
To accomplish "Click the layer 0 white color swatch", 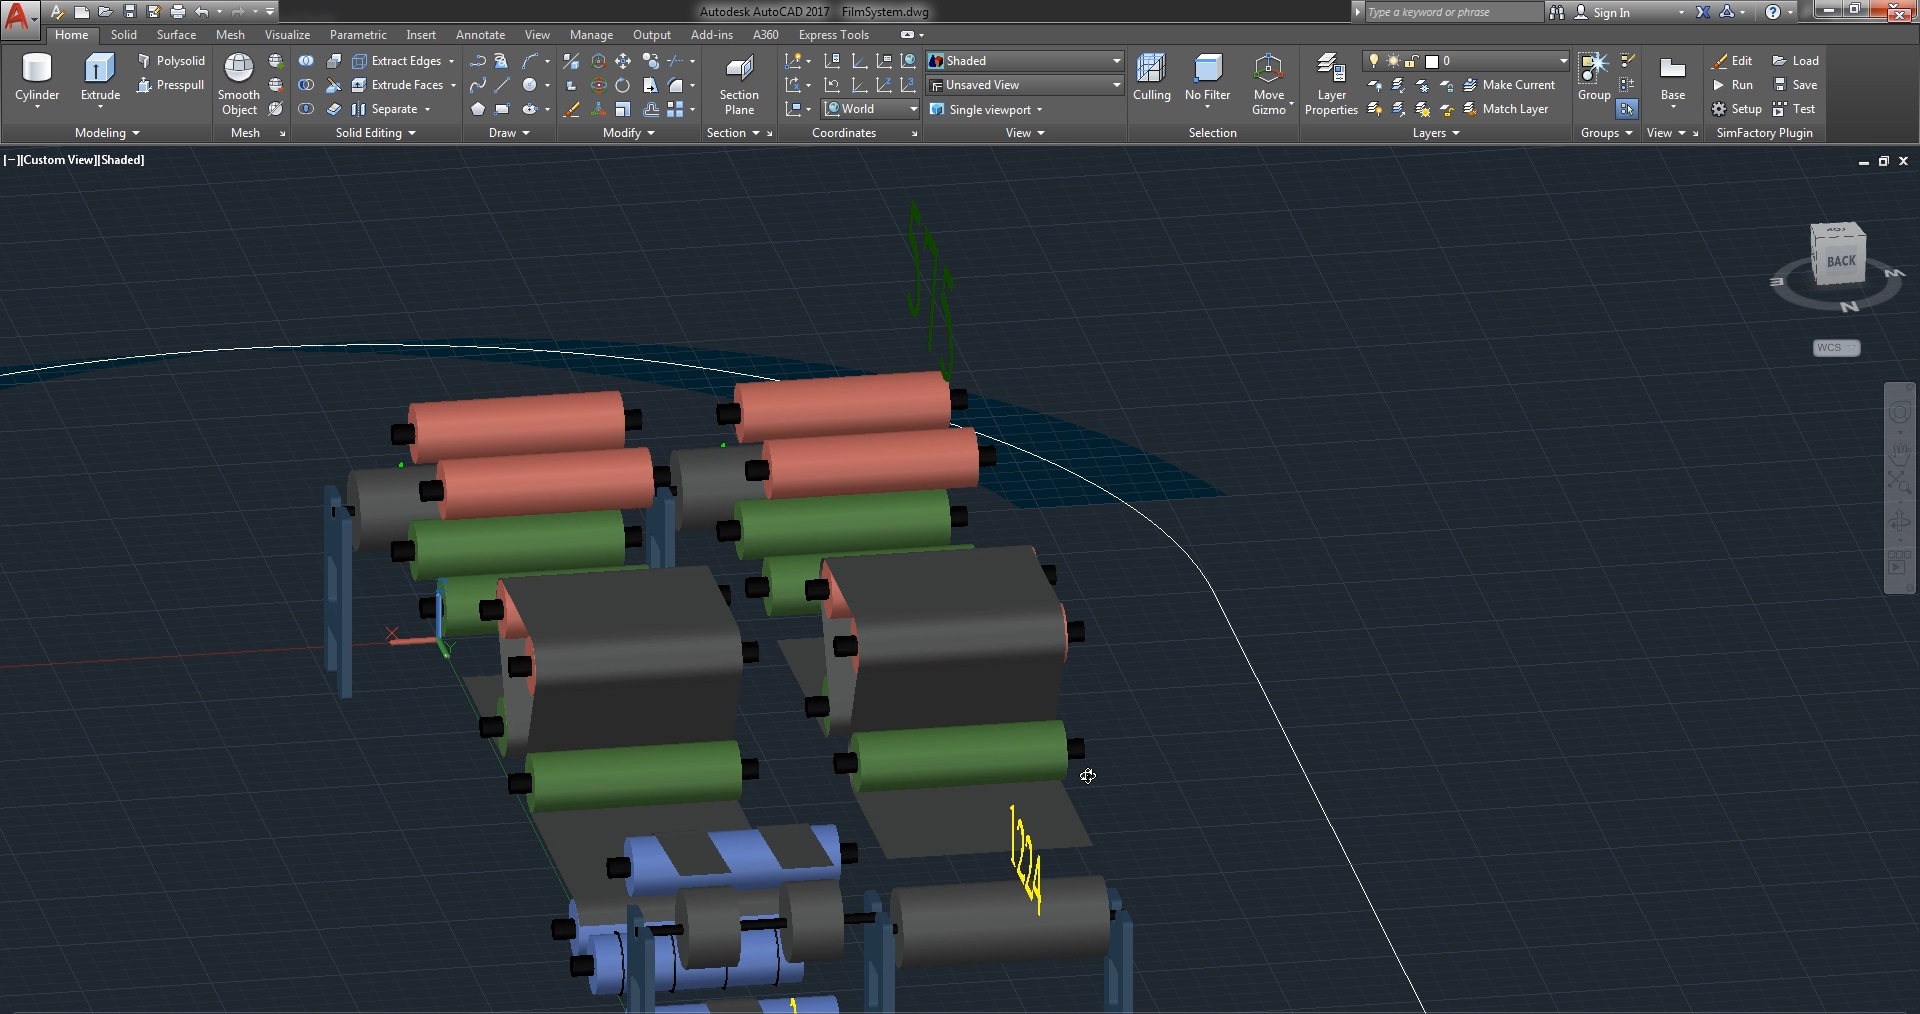I will click(x=1432, y=61).
